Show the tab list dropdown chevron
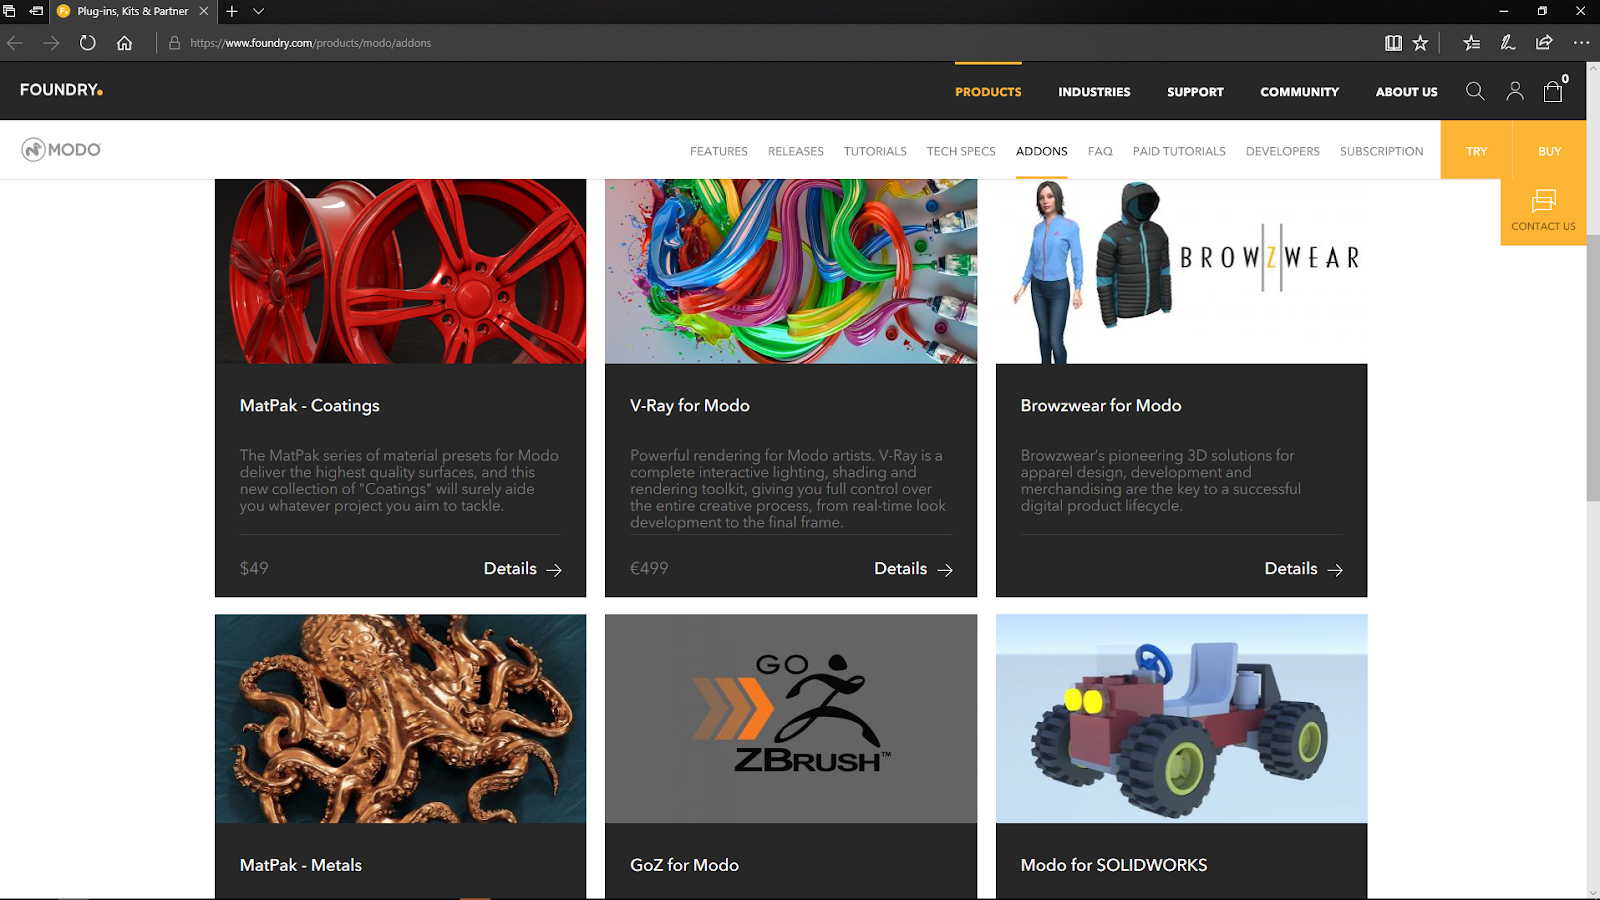Screen dimensions: 1600x900 tap(258, 11)
